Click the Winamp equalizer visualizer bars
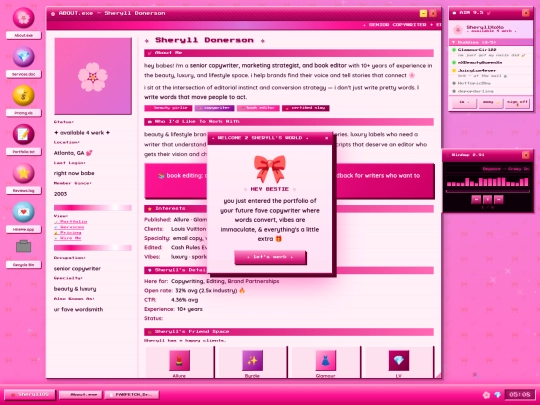 coord(487,181)
